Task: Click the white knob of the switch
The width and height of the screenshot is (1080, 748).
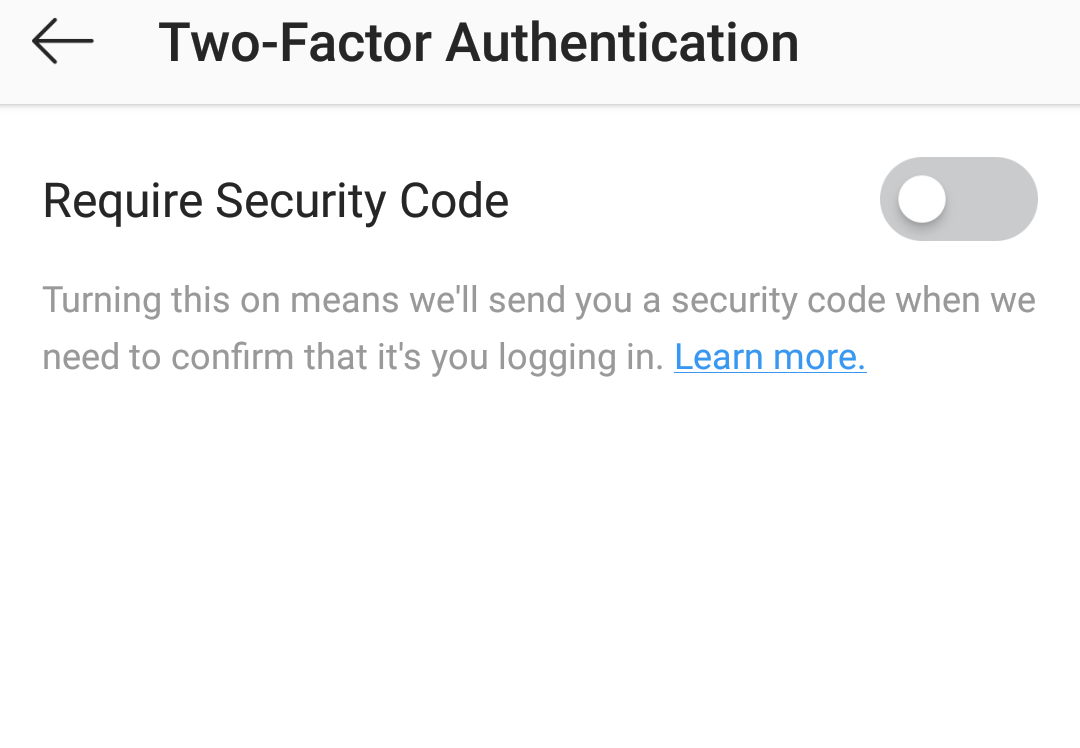Action: click(x=922, y=199)
